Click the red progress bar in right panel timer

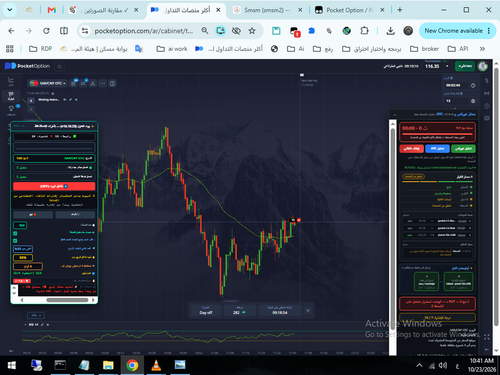pyautogui.click(x=437, y=134)
